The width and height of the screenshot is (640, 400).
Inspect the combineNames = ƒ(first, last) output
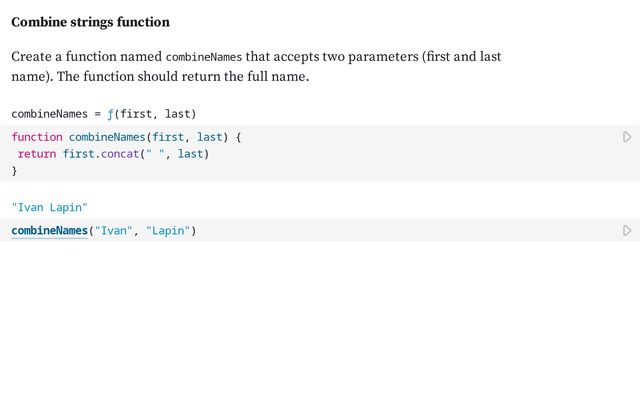pyautogui.click(x=103, y=114)
